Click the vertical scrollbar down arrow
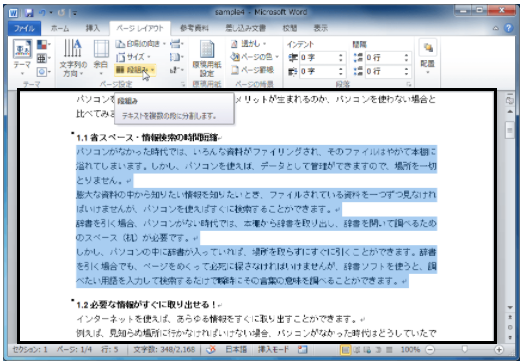Viewport: 521px width, 361px height. pyautogui.click(x=510, y=307)
